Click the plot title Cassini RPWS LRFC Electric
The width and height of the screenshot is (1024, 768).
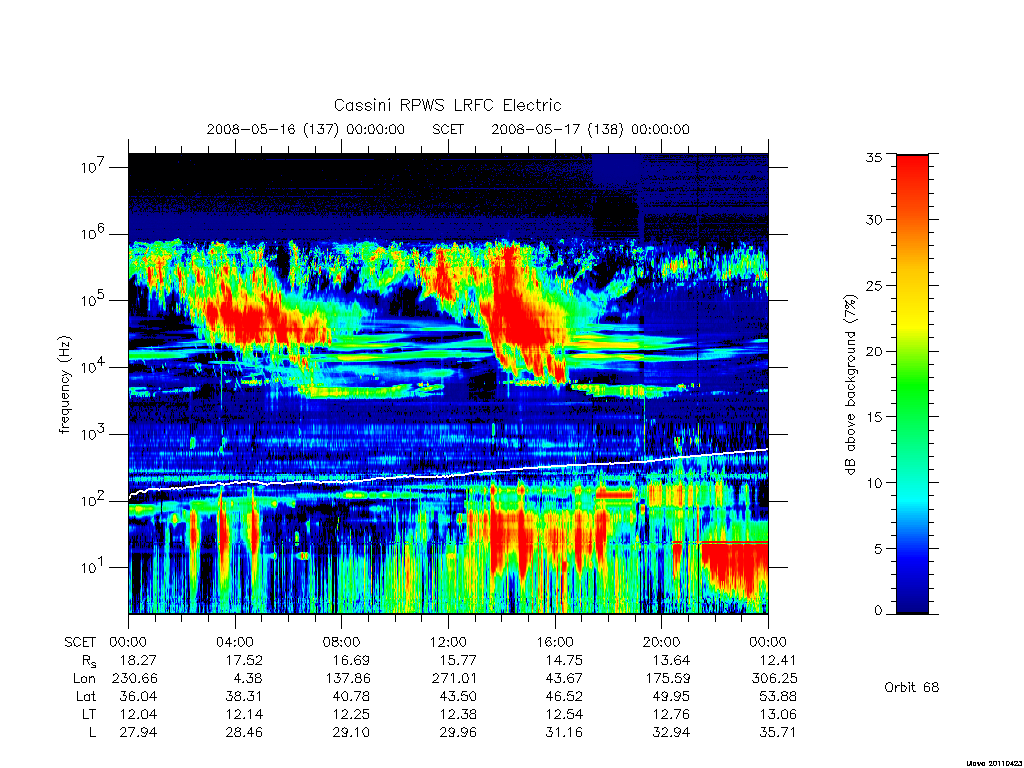(447, 105)
